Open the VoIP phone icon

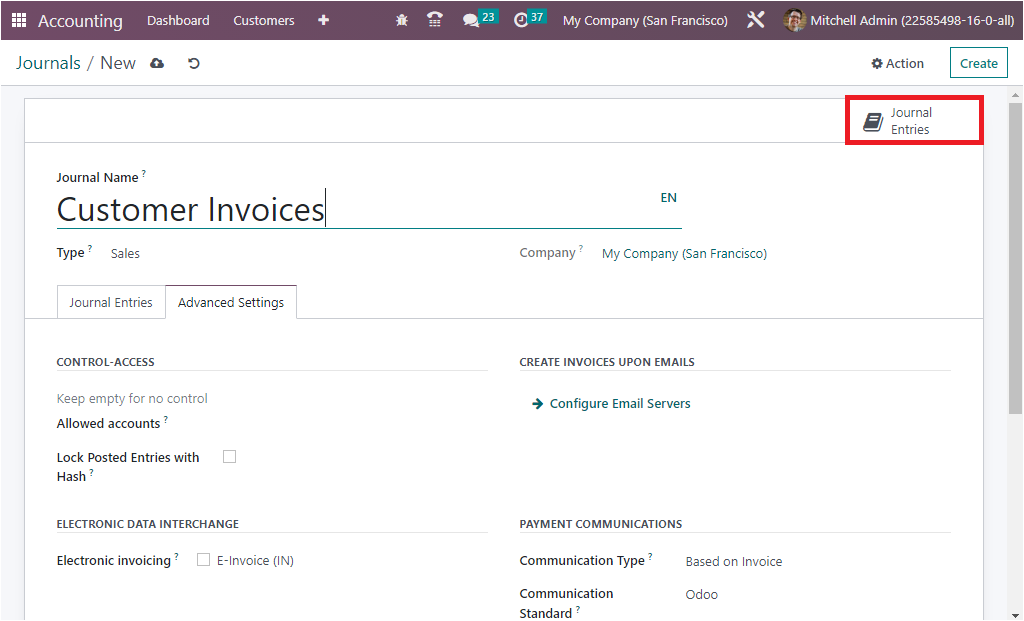435,20
